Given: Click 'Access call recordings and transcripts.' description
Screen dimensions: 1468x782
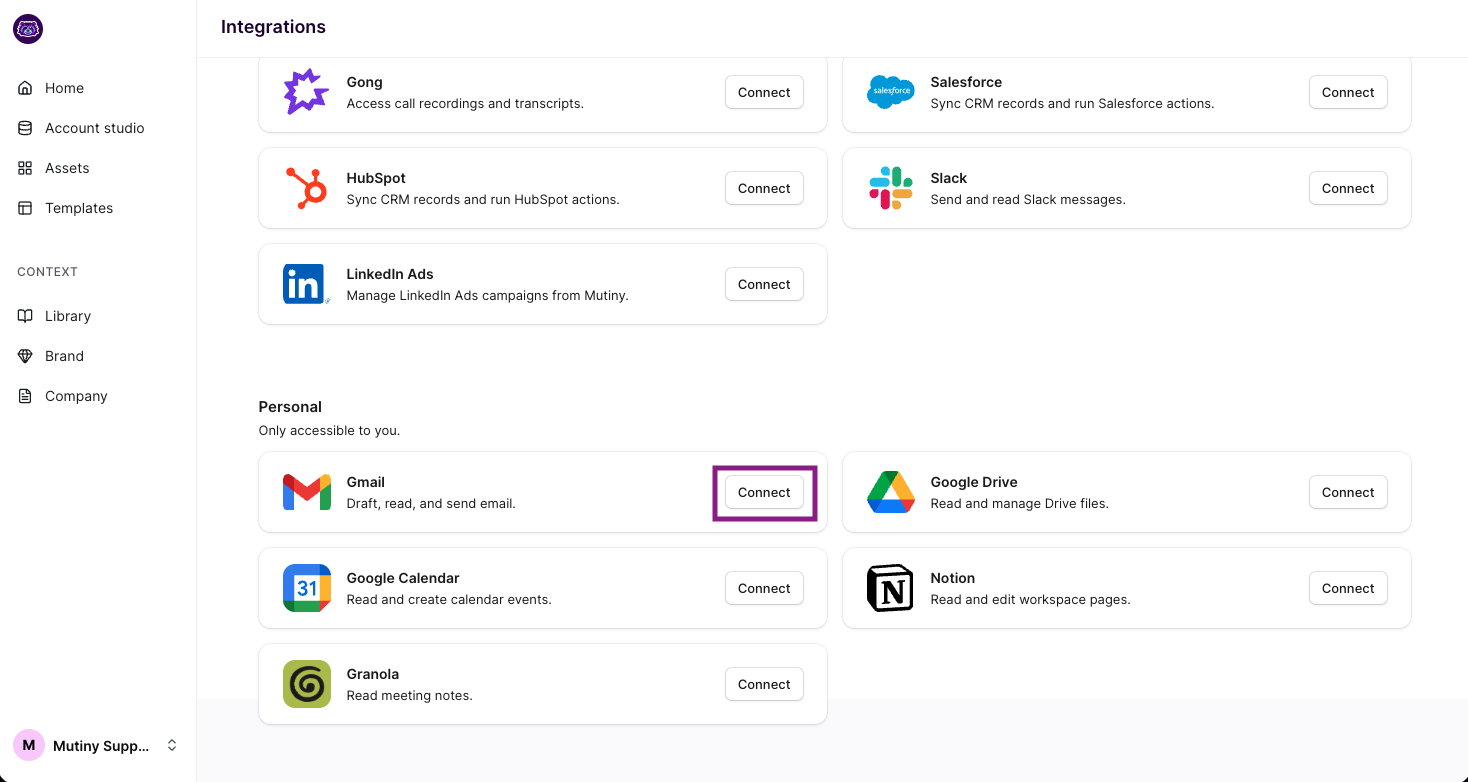Looking at the screenshot, I should pos(465,103).
